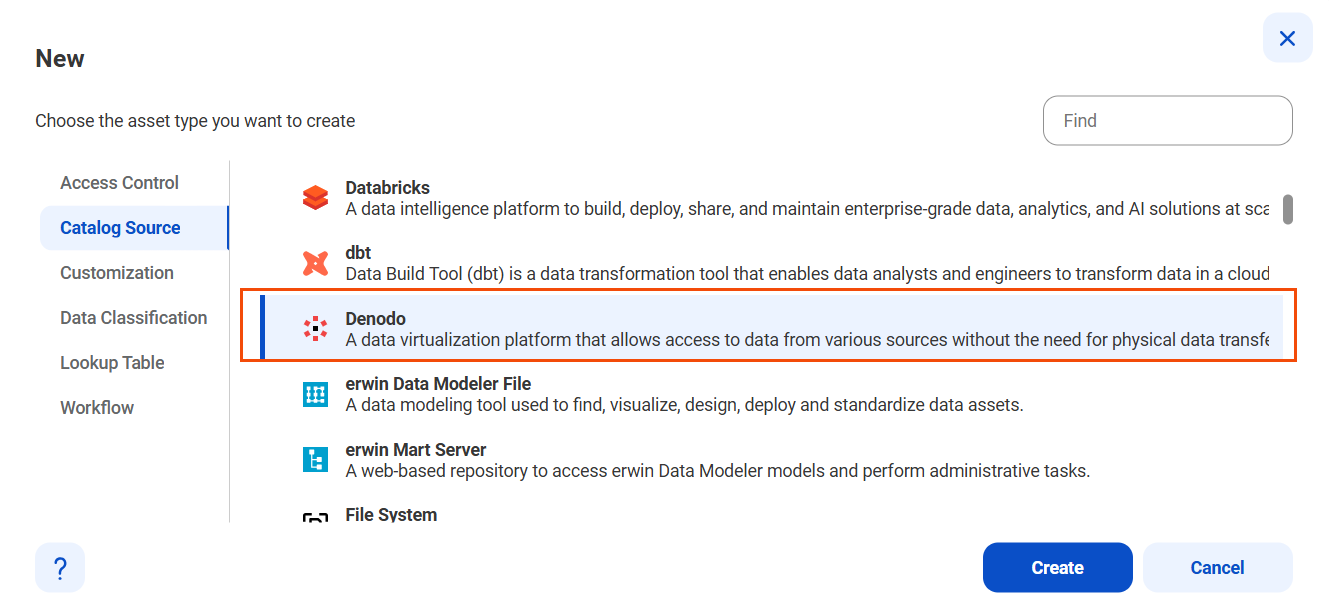Open the Customization category
This screenshot has width=1329, height=603.
tap(117, 273)
